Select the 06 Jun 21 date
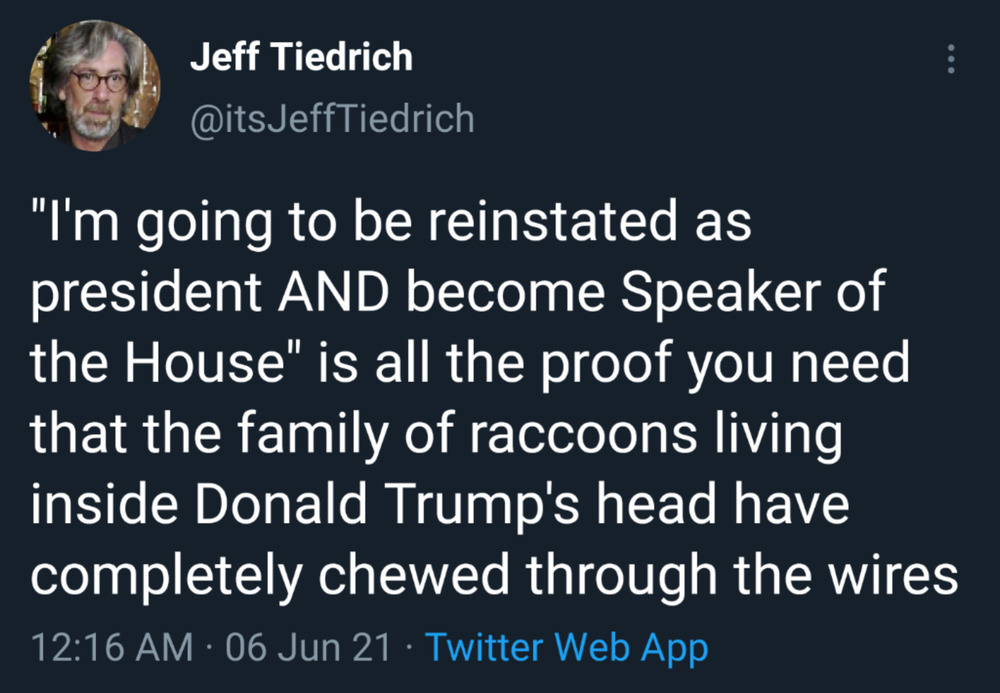This screenshot has width=1000, height=693. point(308,648)
